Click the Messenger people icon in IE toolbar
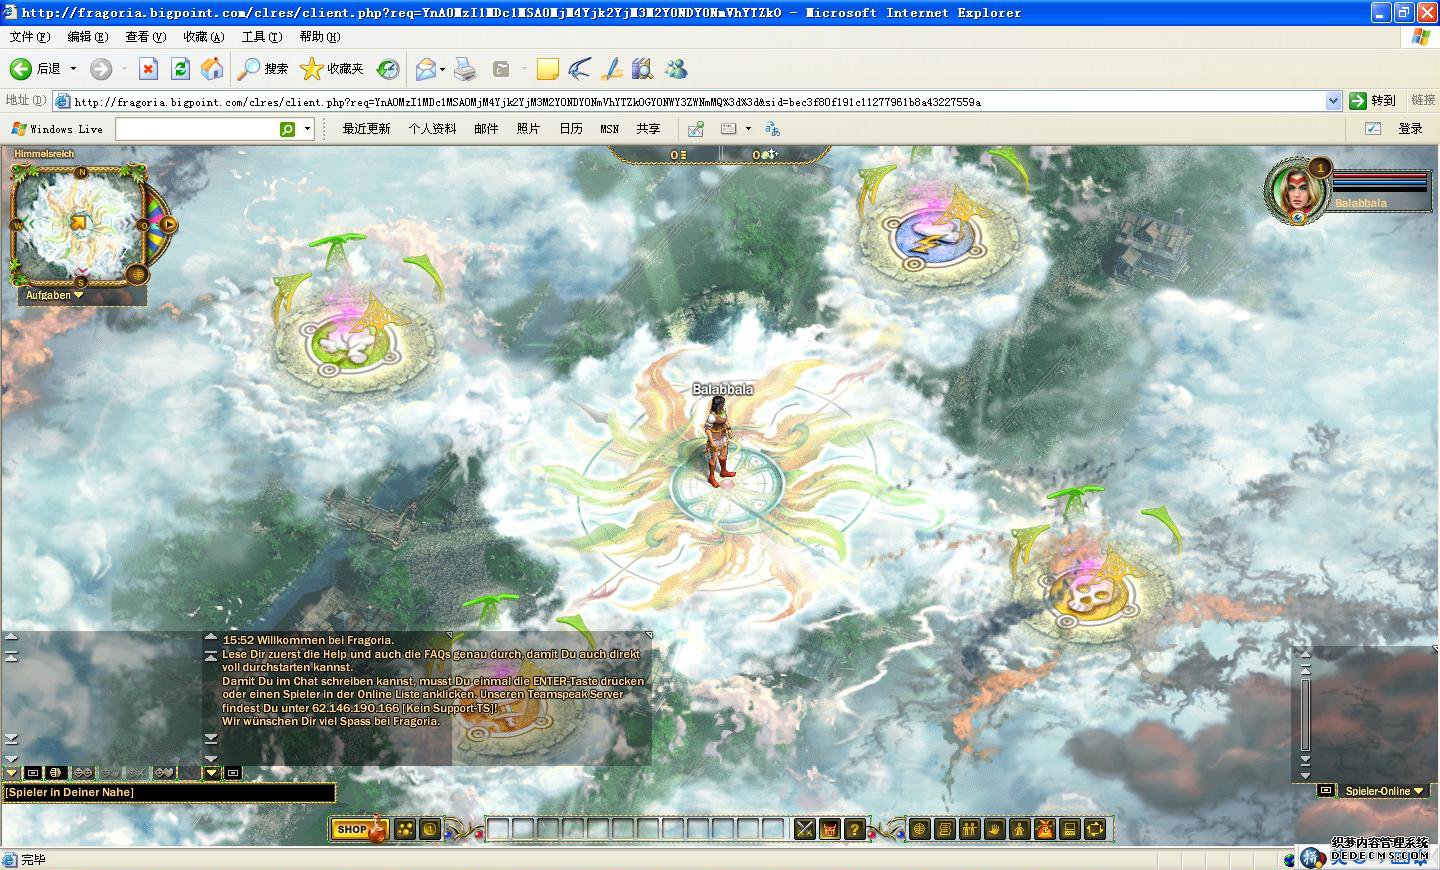Viewport: 1440px width, 870px height. (676, 69)
